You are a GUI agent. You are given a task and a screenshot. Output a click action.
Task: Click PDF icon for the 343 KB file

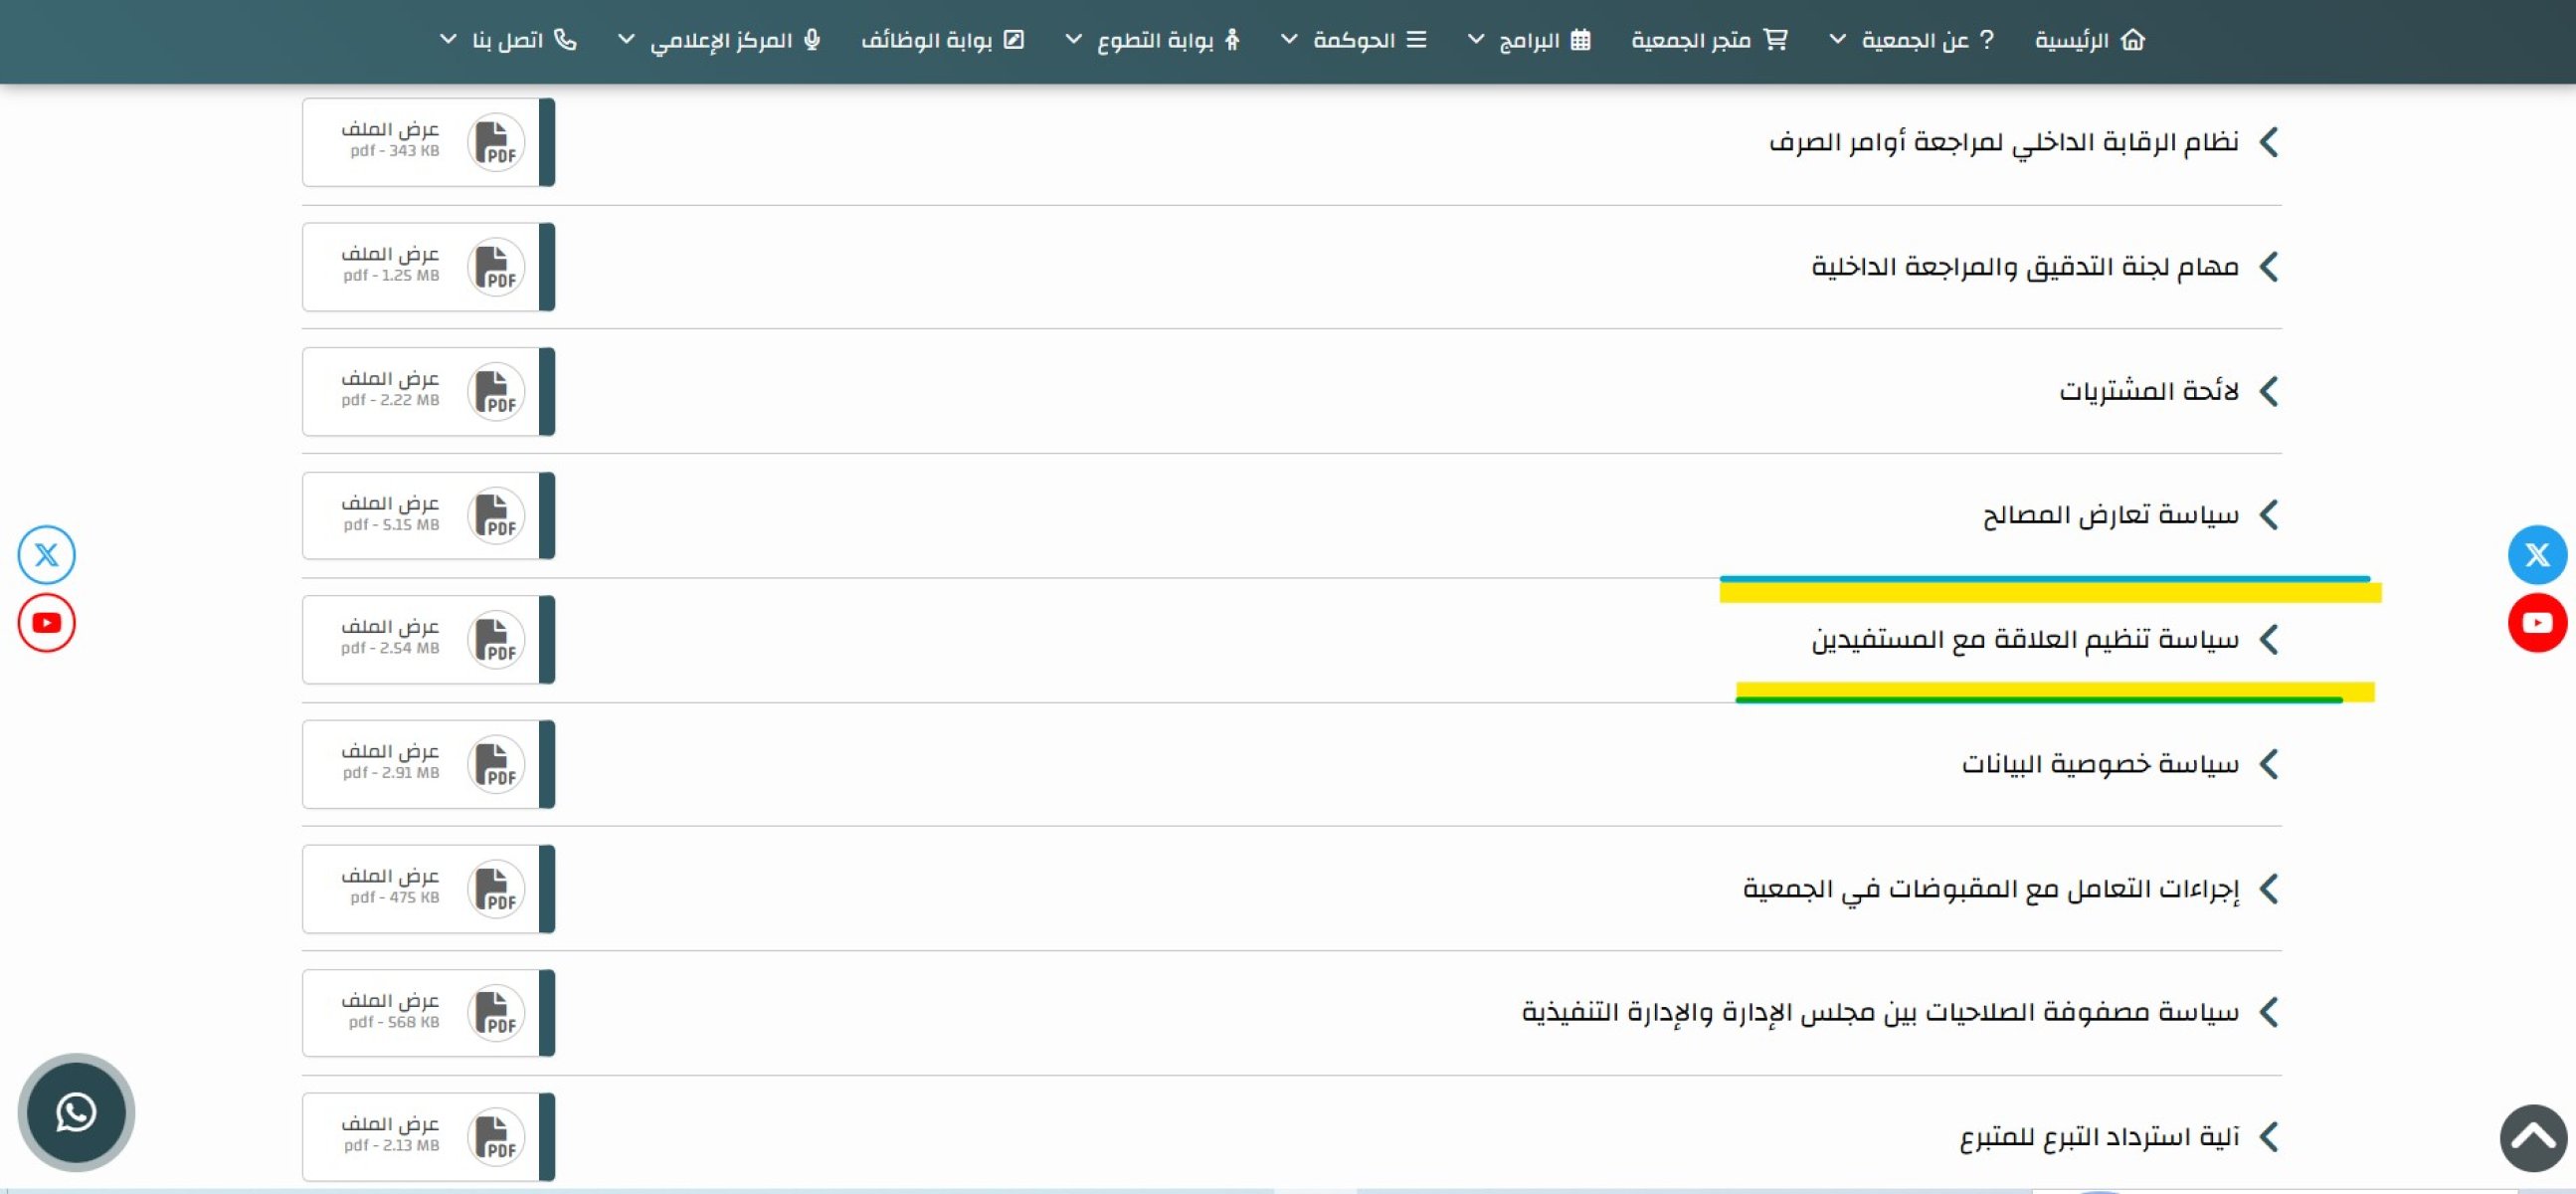(x=495, y=142)
